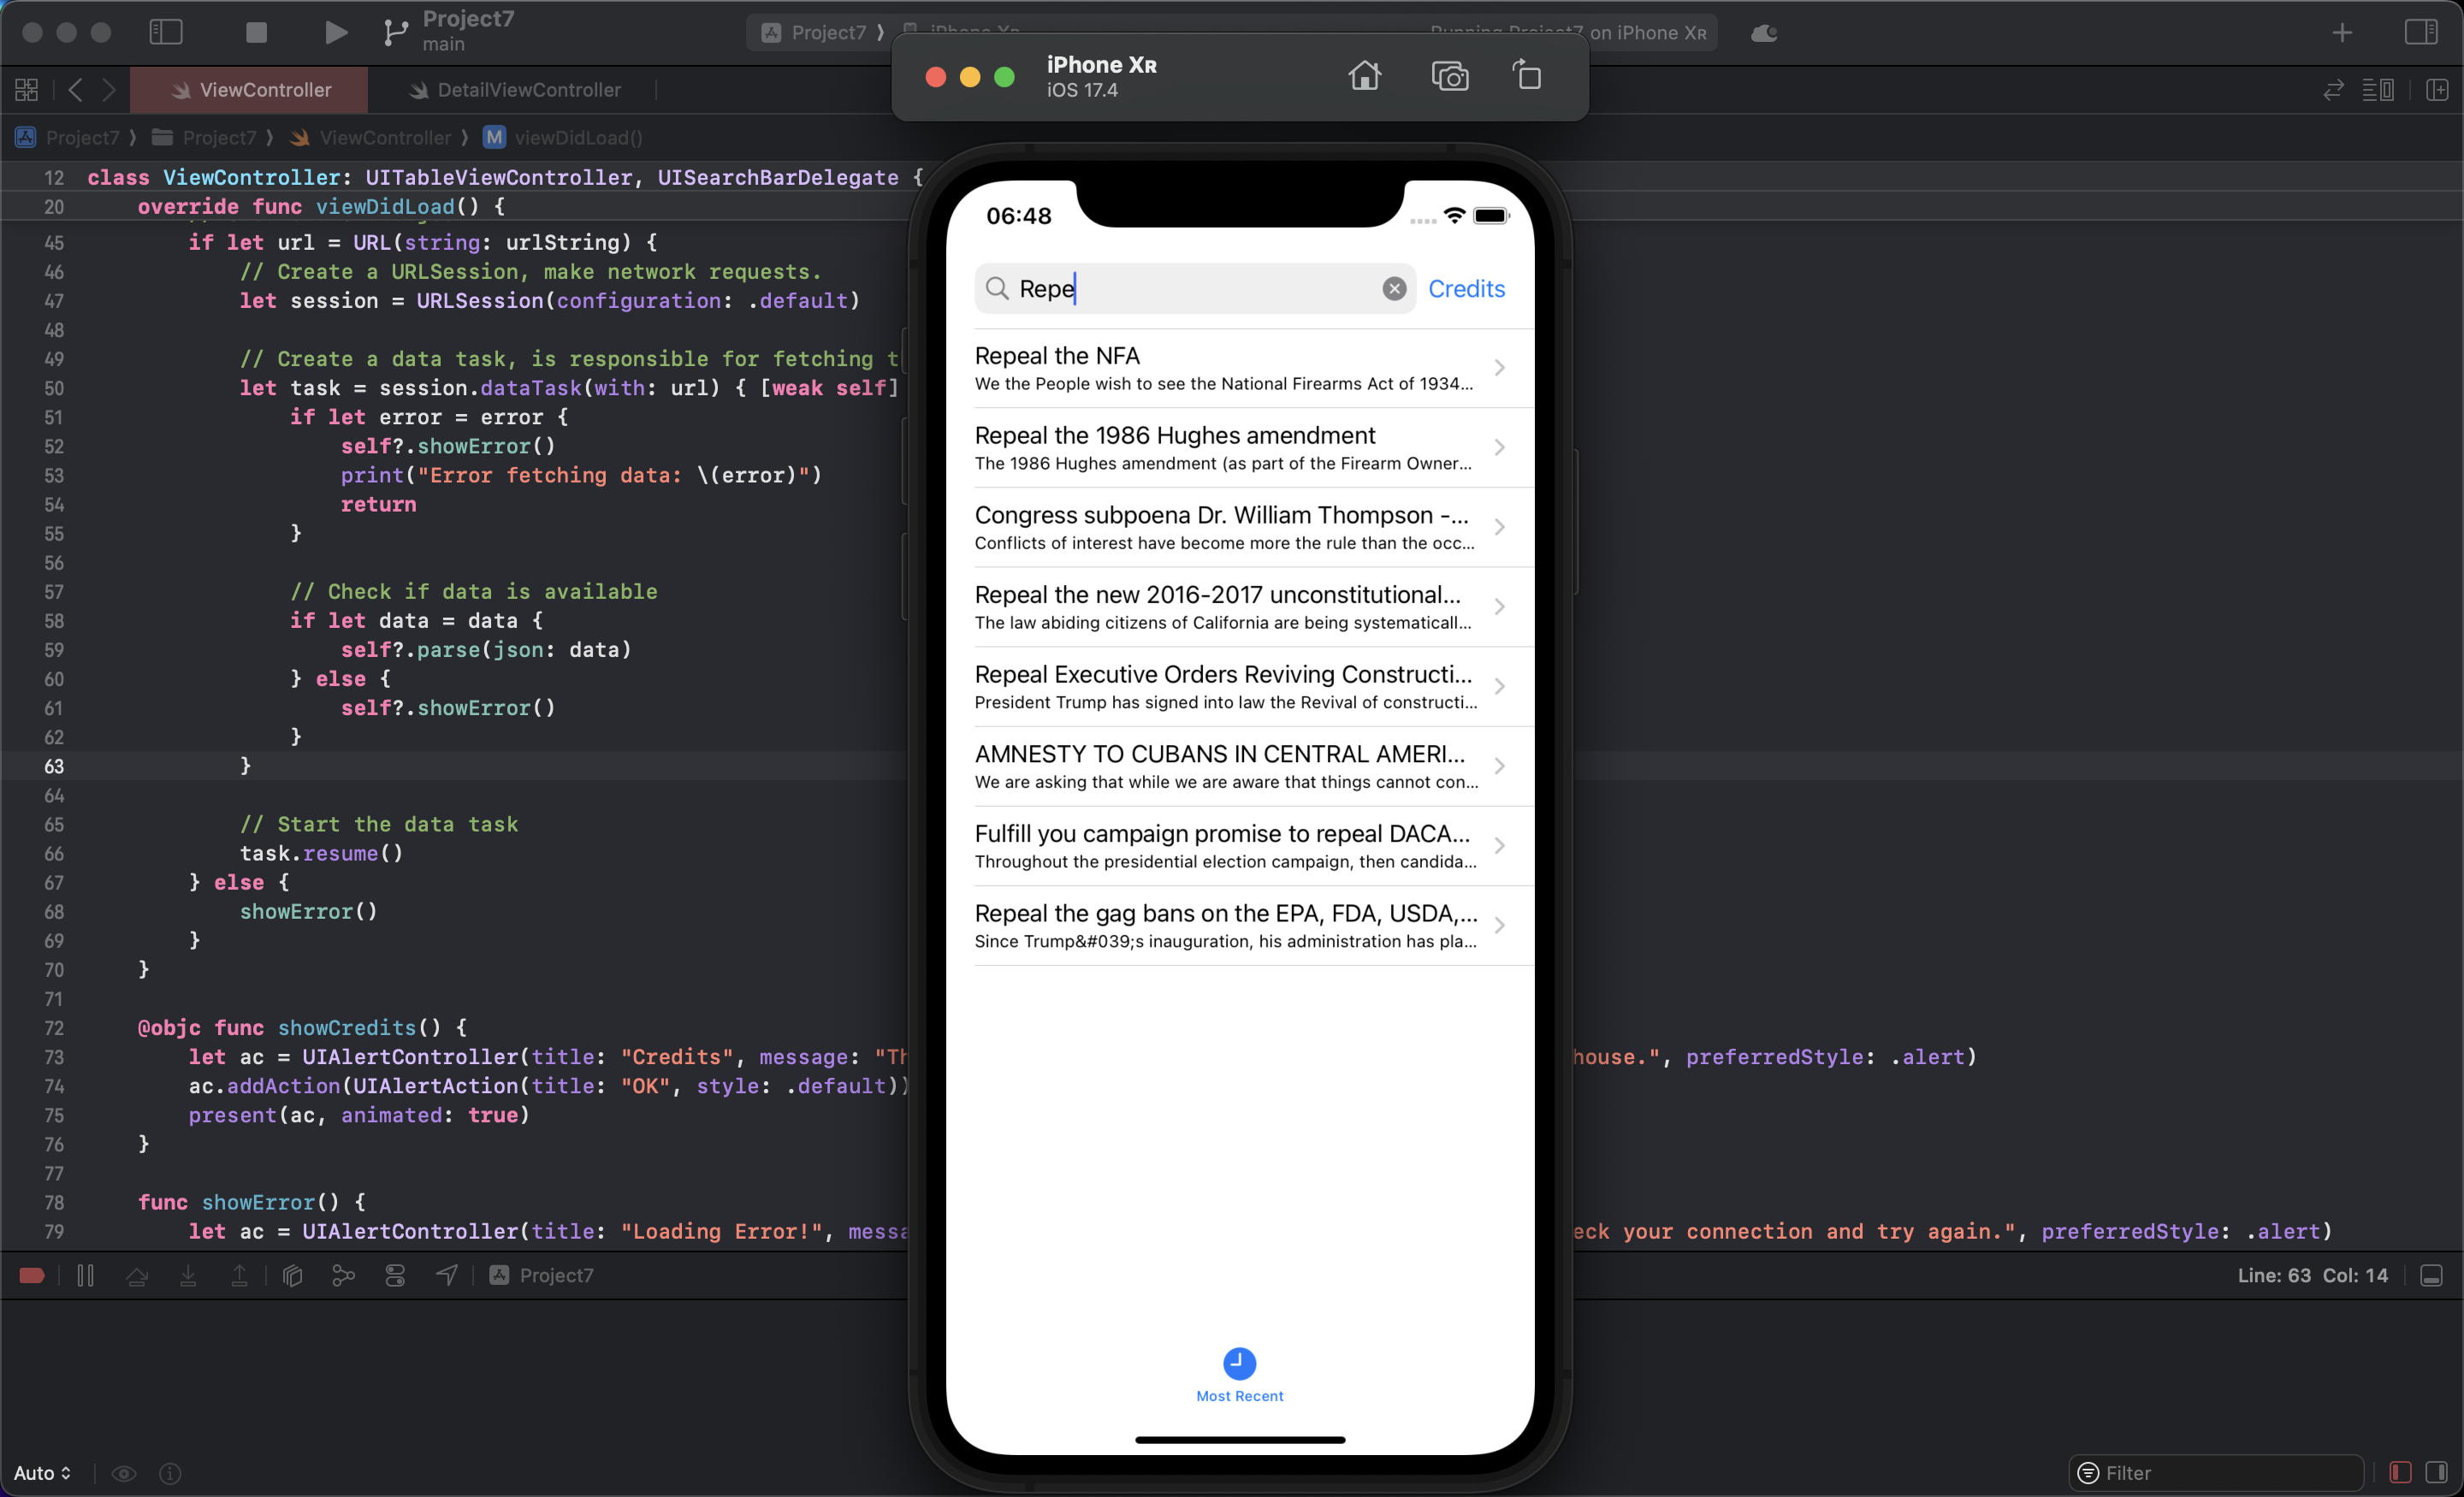Viewport: 2464px width, 1497px height.
Task: Deactivate breakpoints in debug bar
Action: [32, 1275]
